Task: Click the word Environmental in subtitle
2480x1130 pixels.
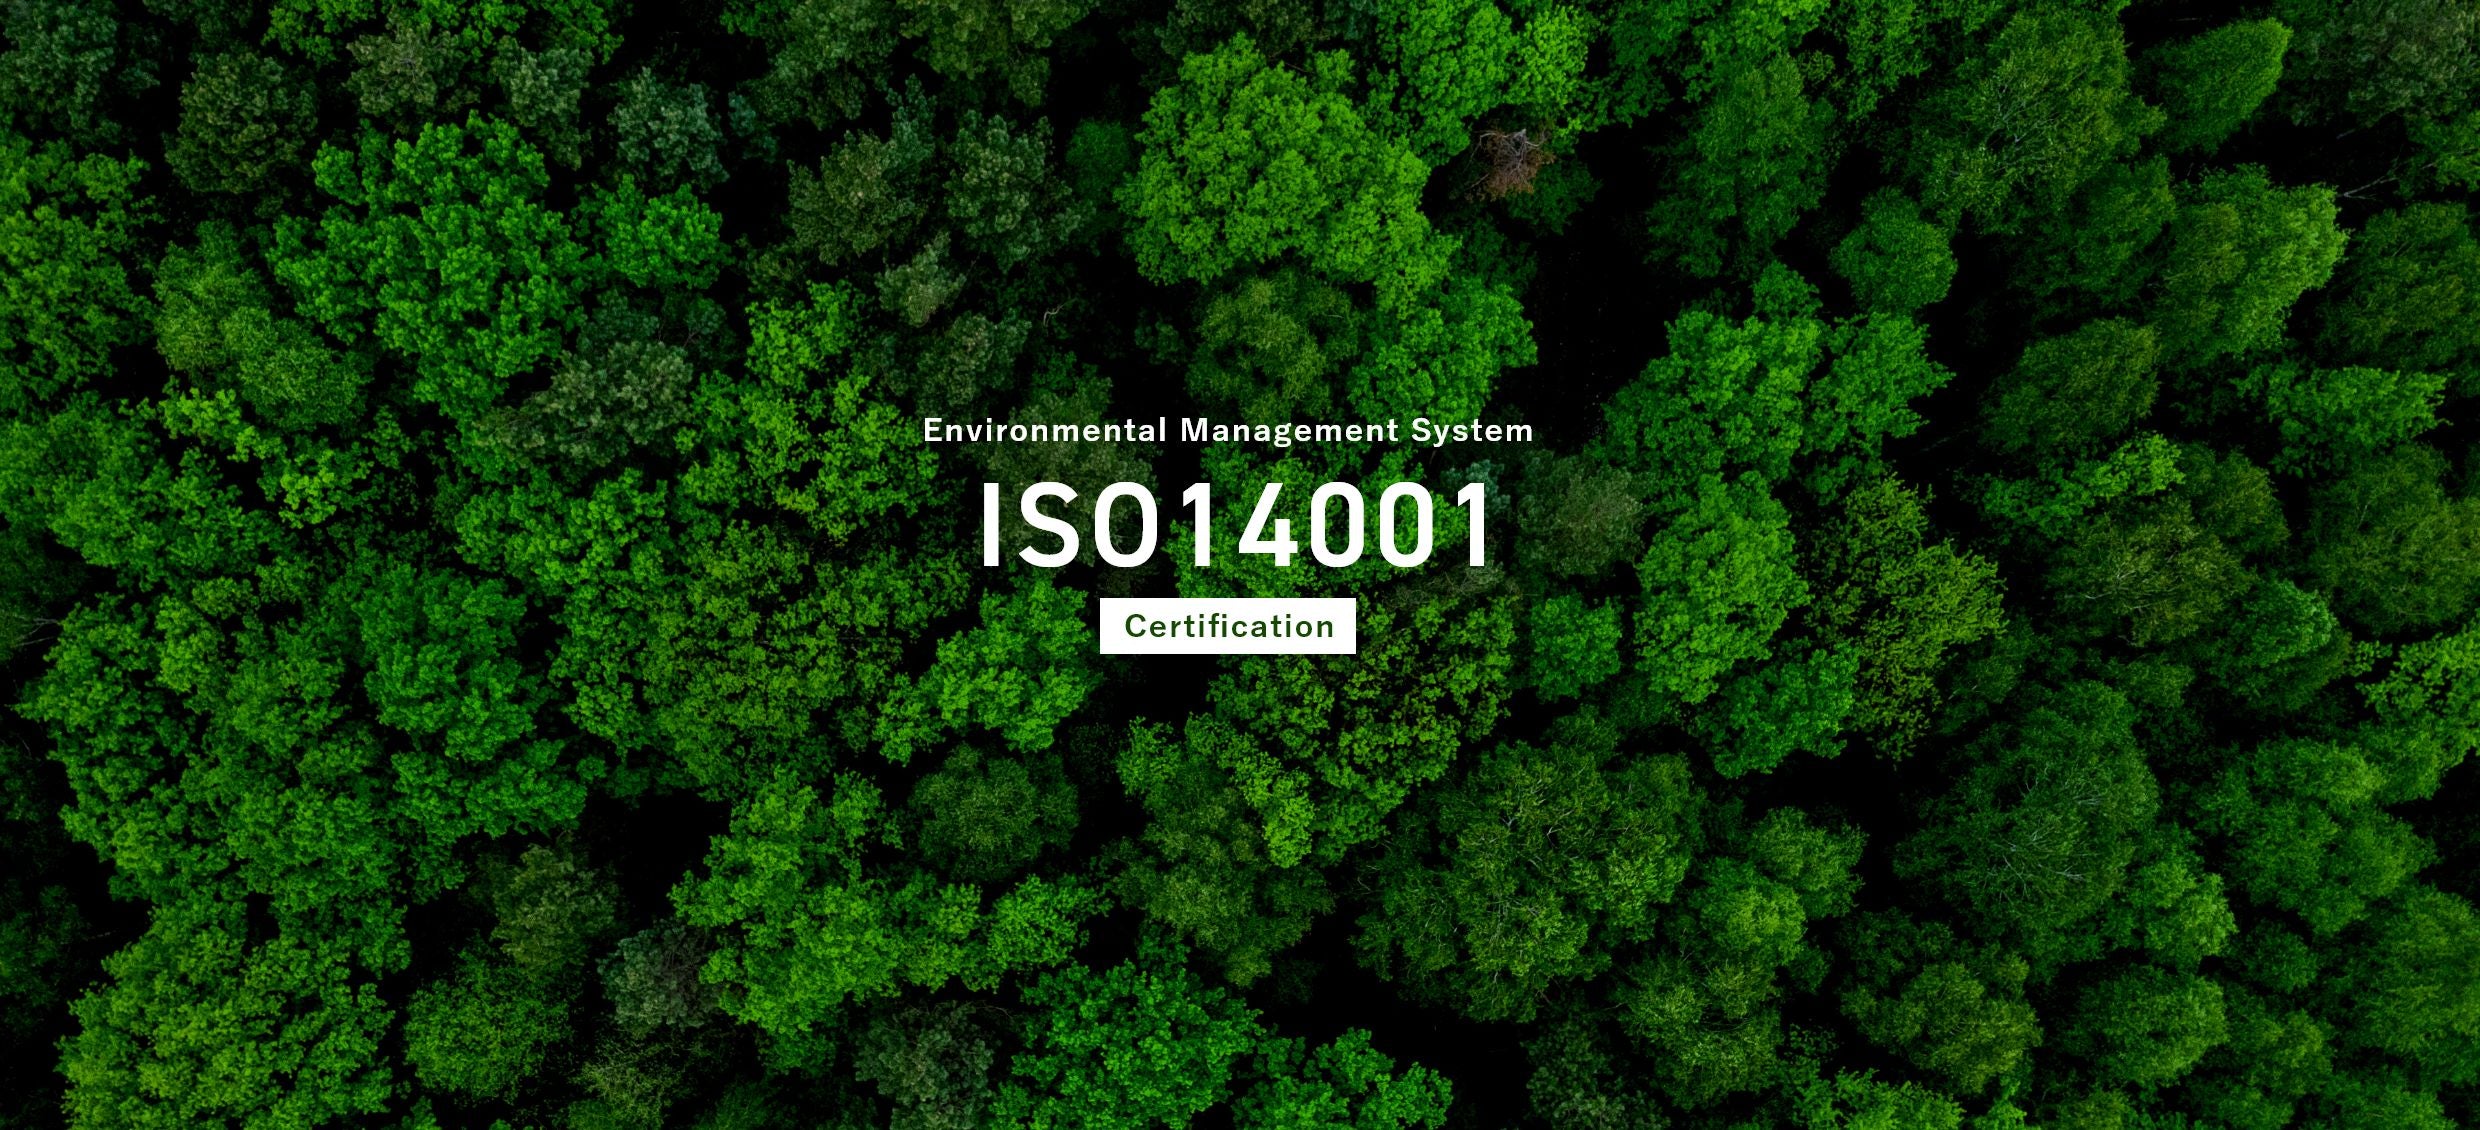Action: coord(1044,431)
